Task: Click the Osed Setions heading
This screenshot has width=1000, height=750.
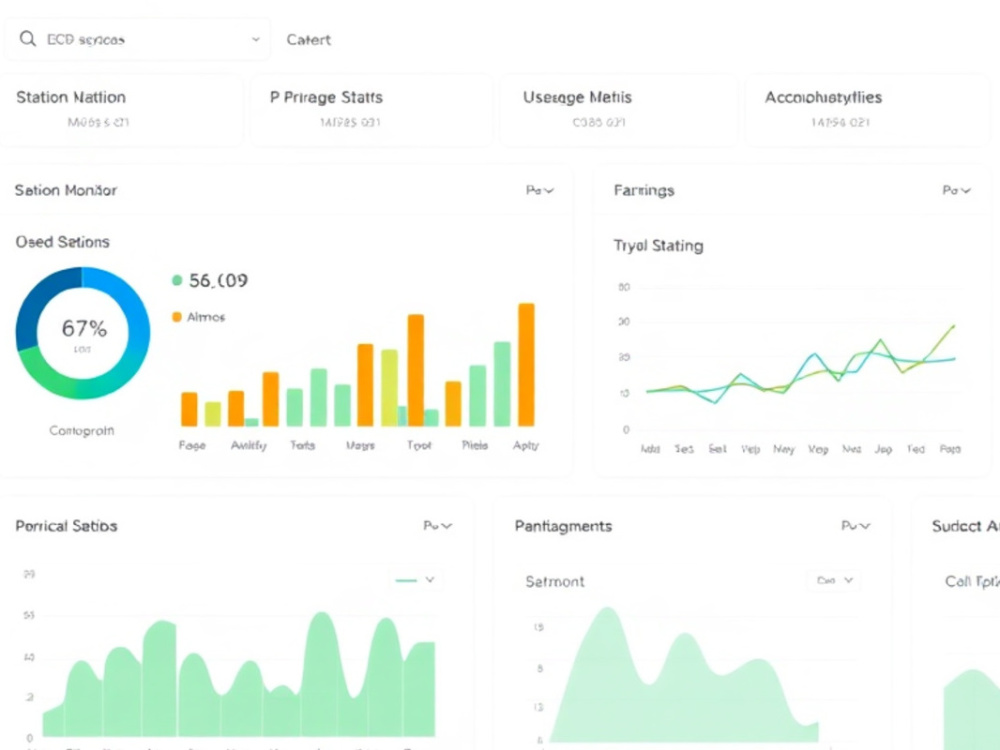Action: pos(62,242)
